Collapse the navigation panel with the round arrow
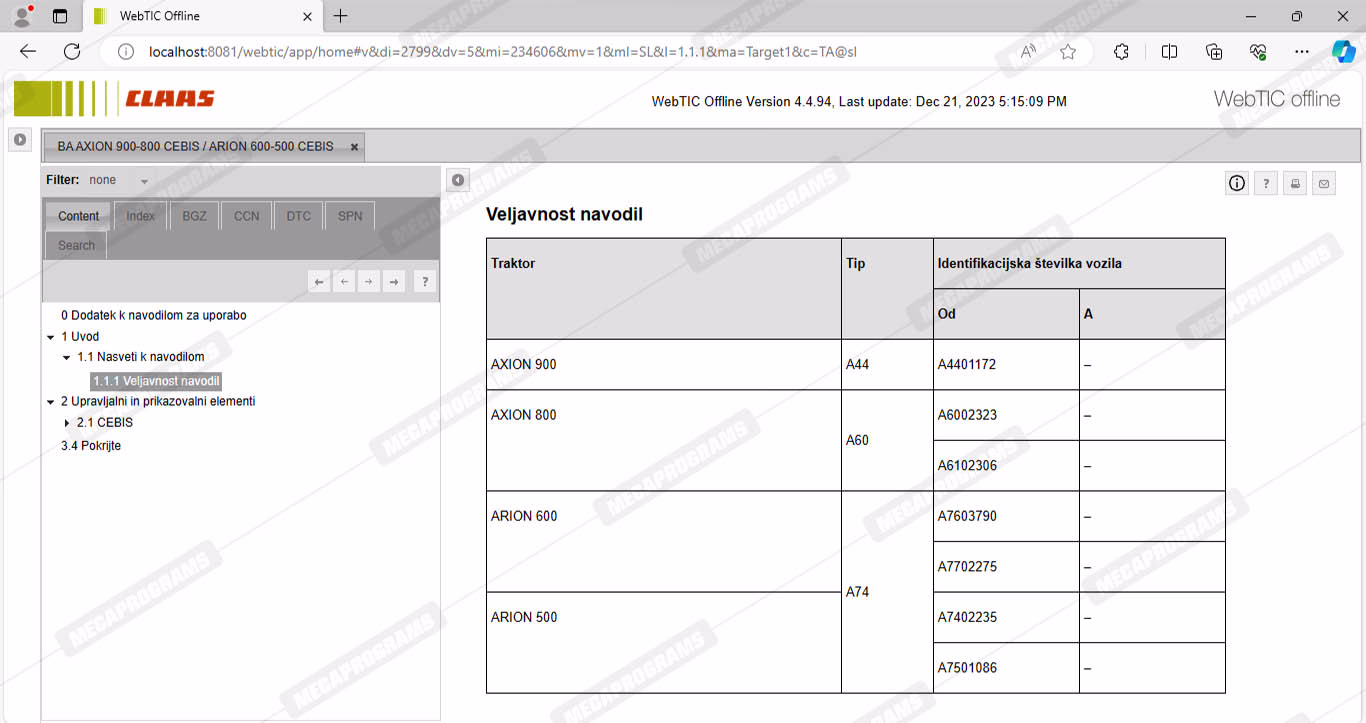This screenshot has width=1366, height=723. click(457, 180)
